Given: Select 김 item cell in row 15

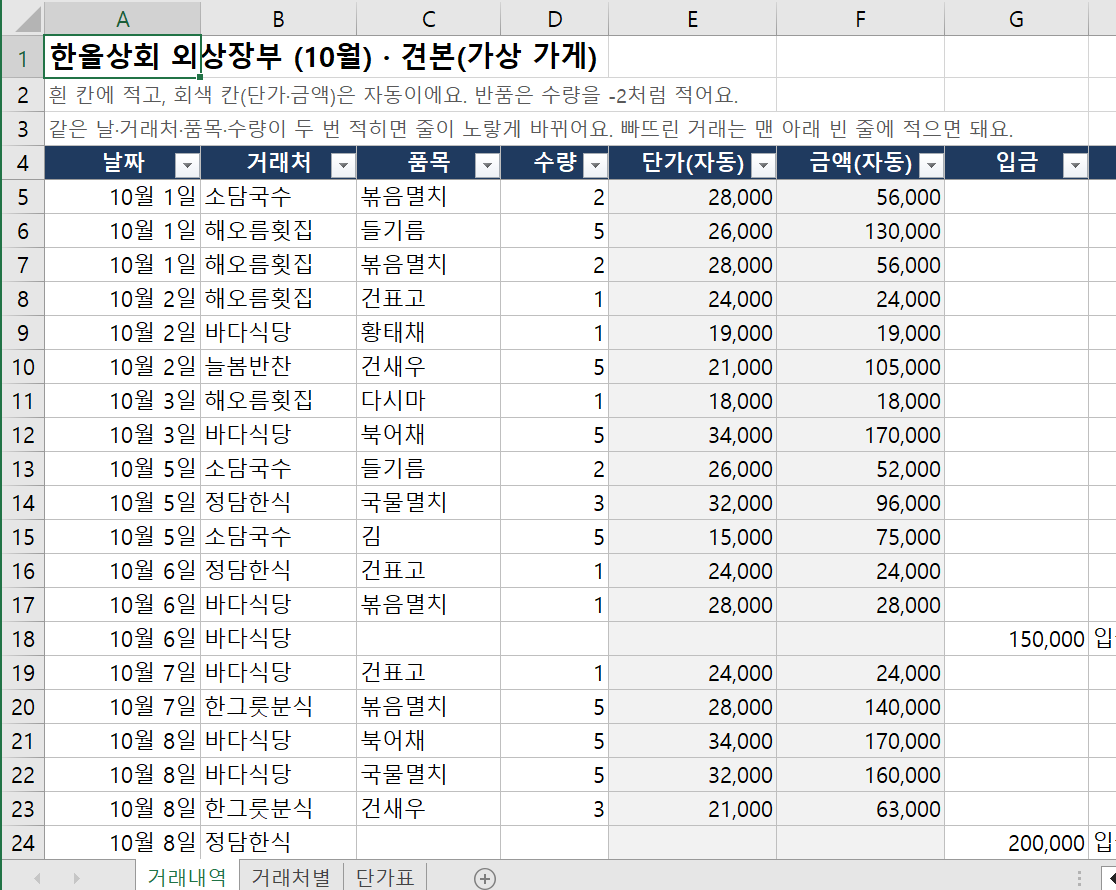Looking at the screenshot, I should click(x=428, y=537).
